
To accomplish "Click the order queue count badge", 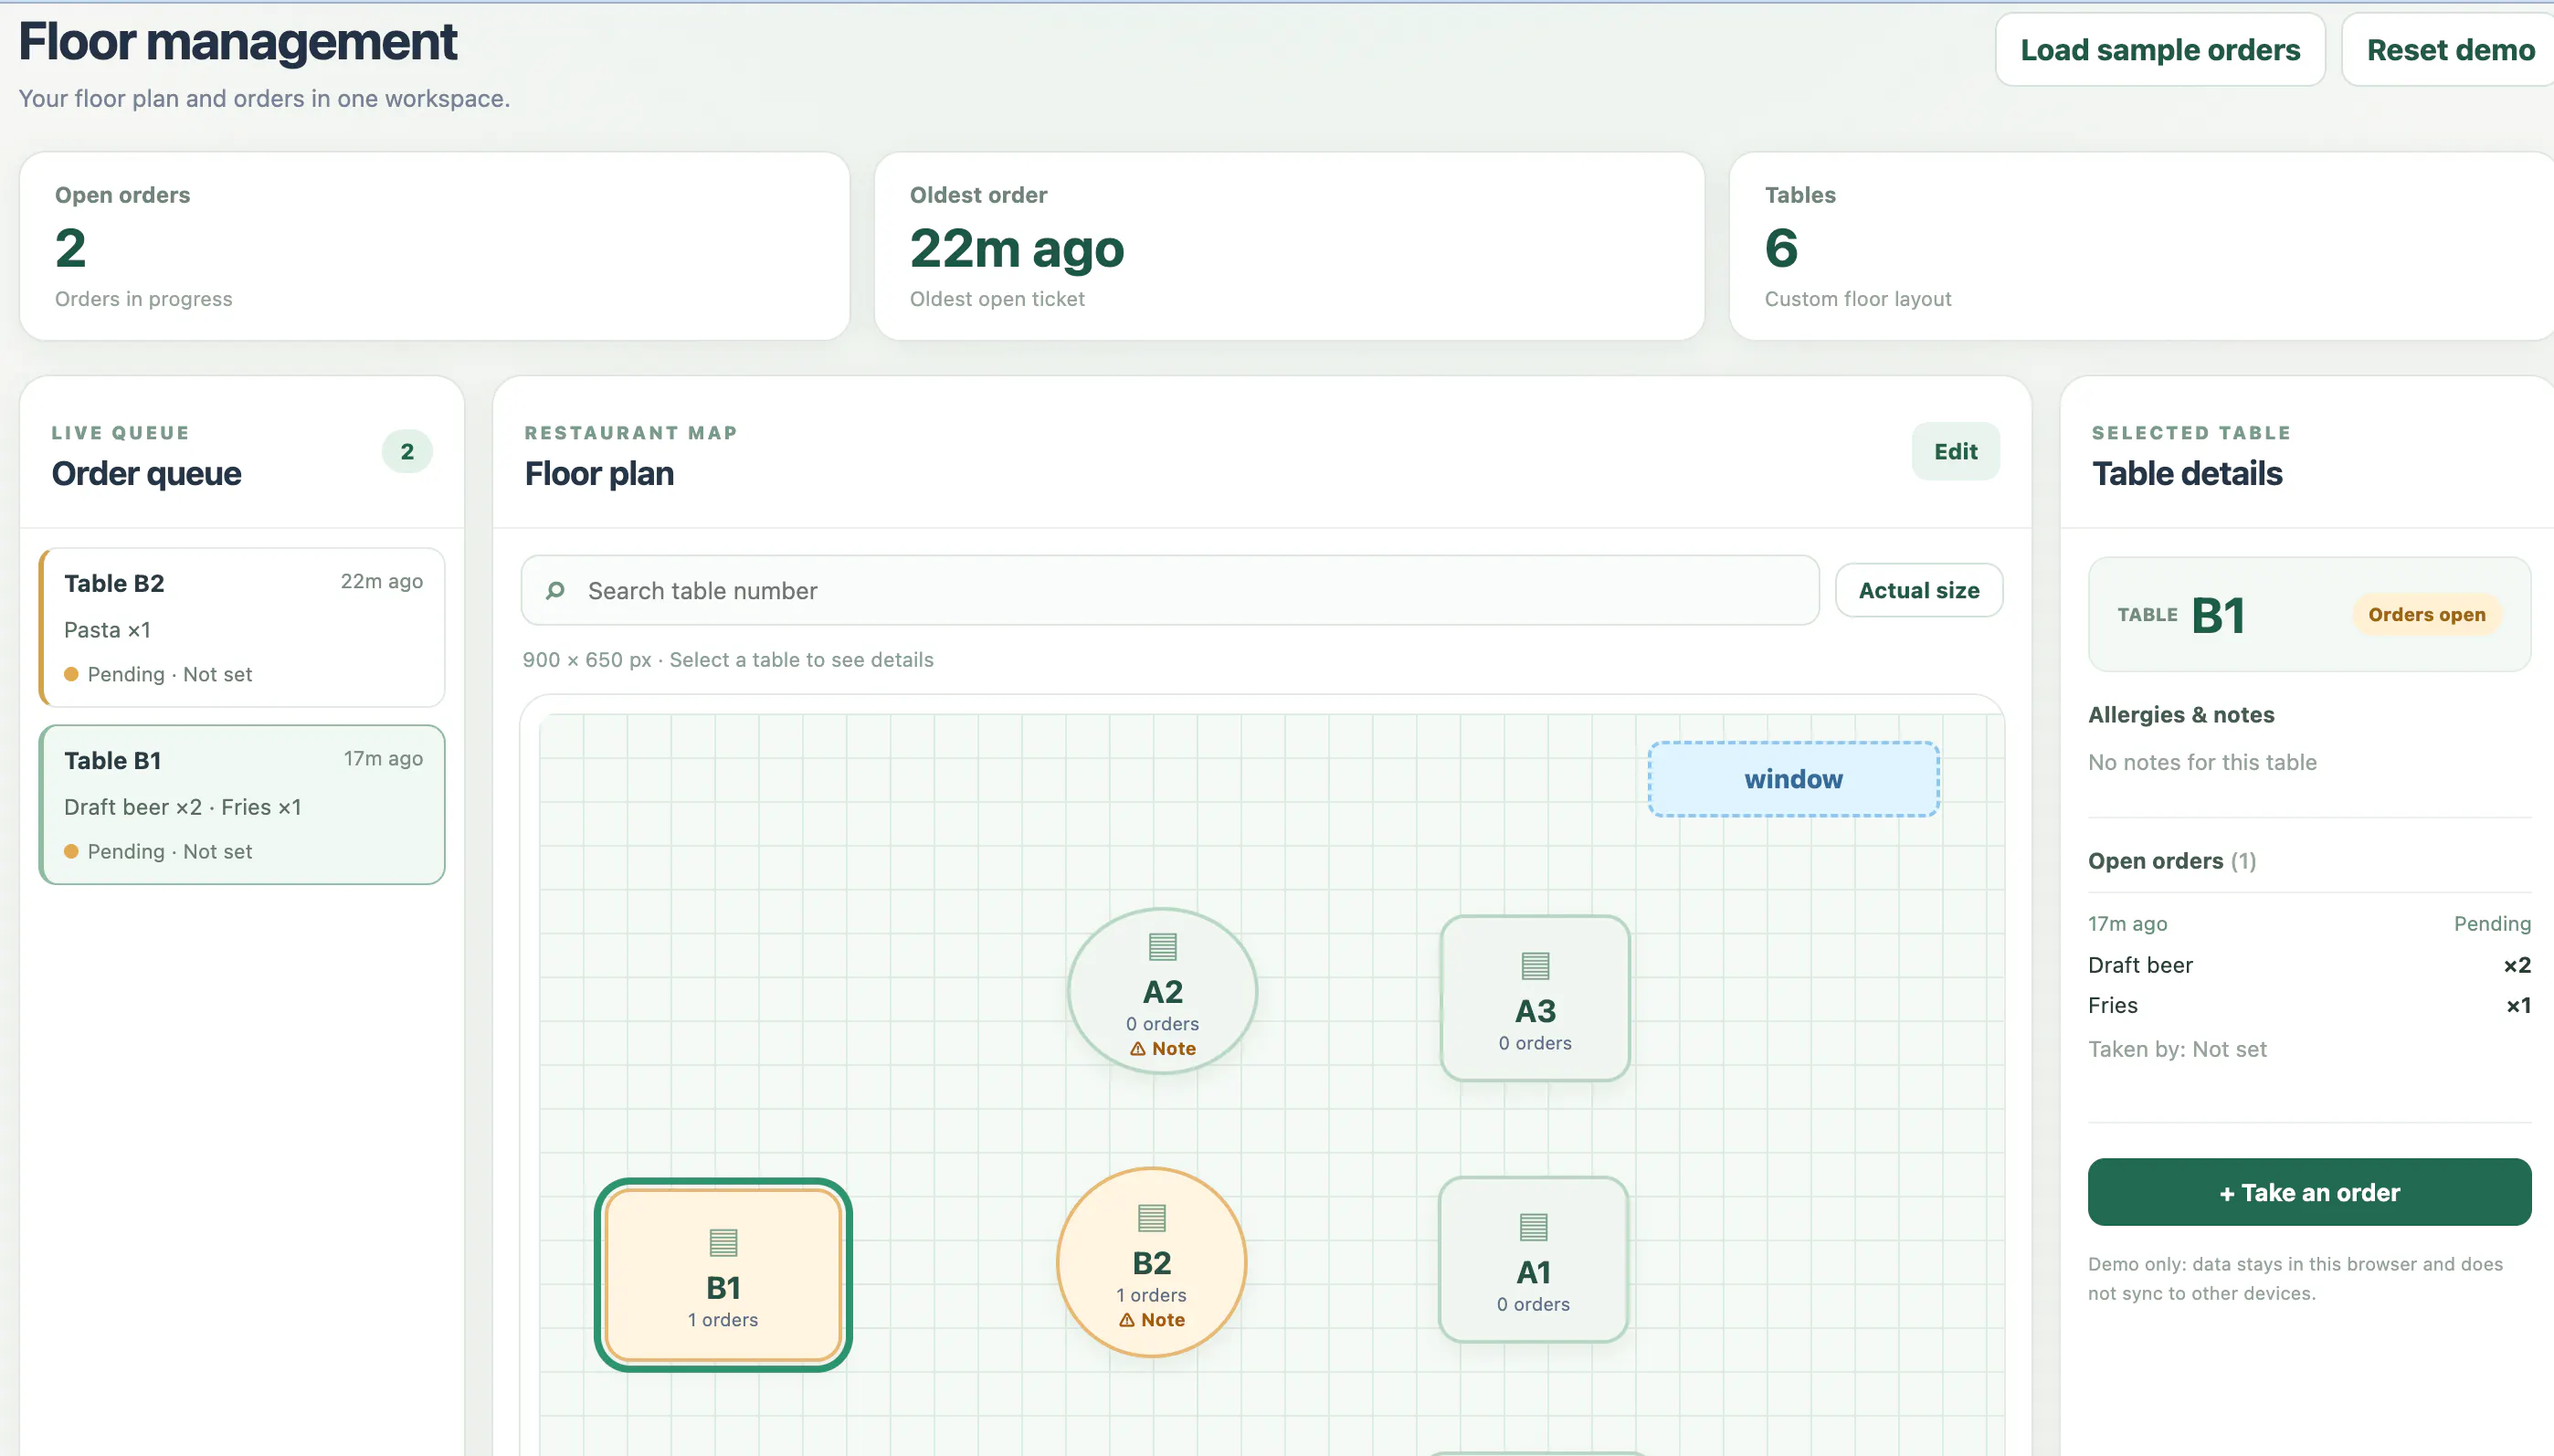I will click(x=407, y=451).
